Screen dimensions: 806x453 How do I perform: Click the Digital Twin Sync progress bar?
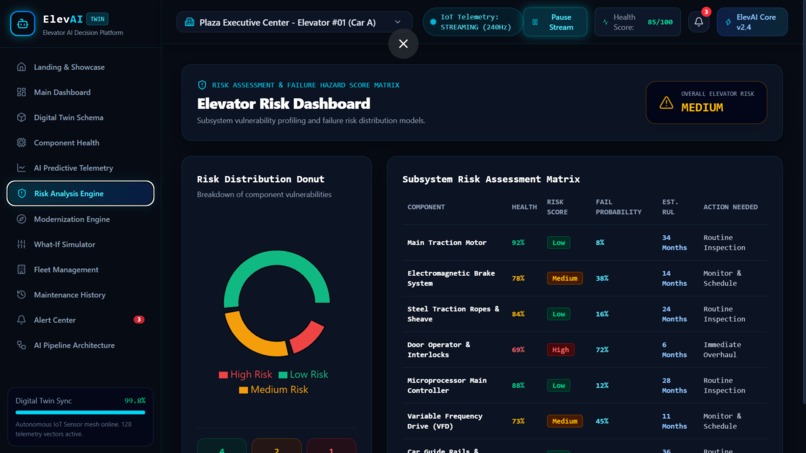[80, 412]
